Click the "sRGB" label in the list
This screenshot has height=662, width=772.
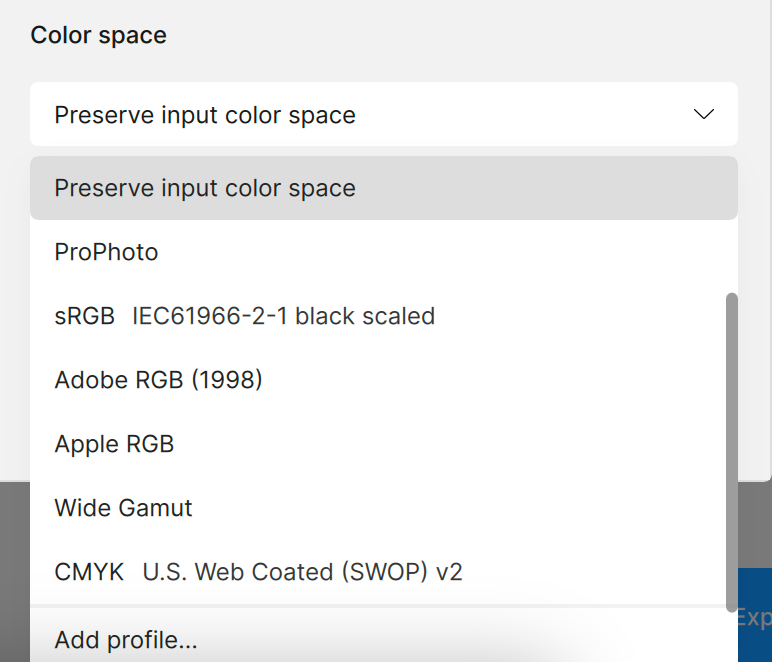click(x=86, y=316)
